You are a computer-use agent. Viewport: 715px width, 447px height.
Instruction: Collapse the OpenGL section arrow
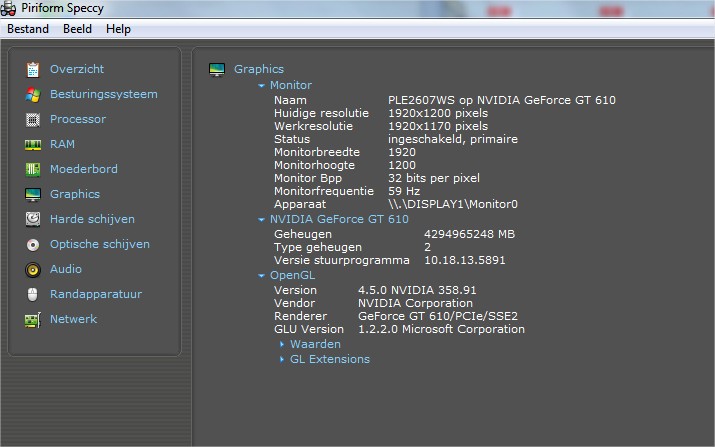261,275
